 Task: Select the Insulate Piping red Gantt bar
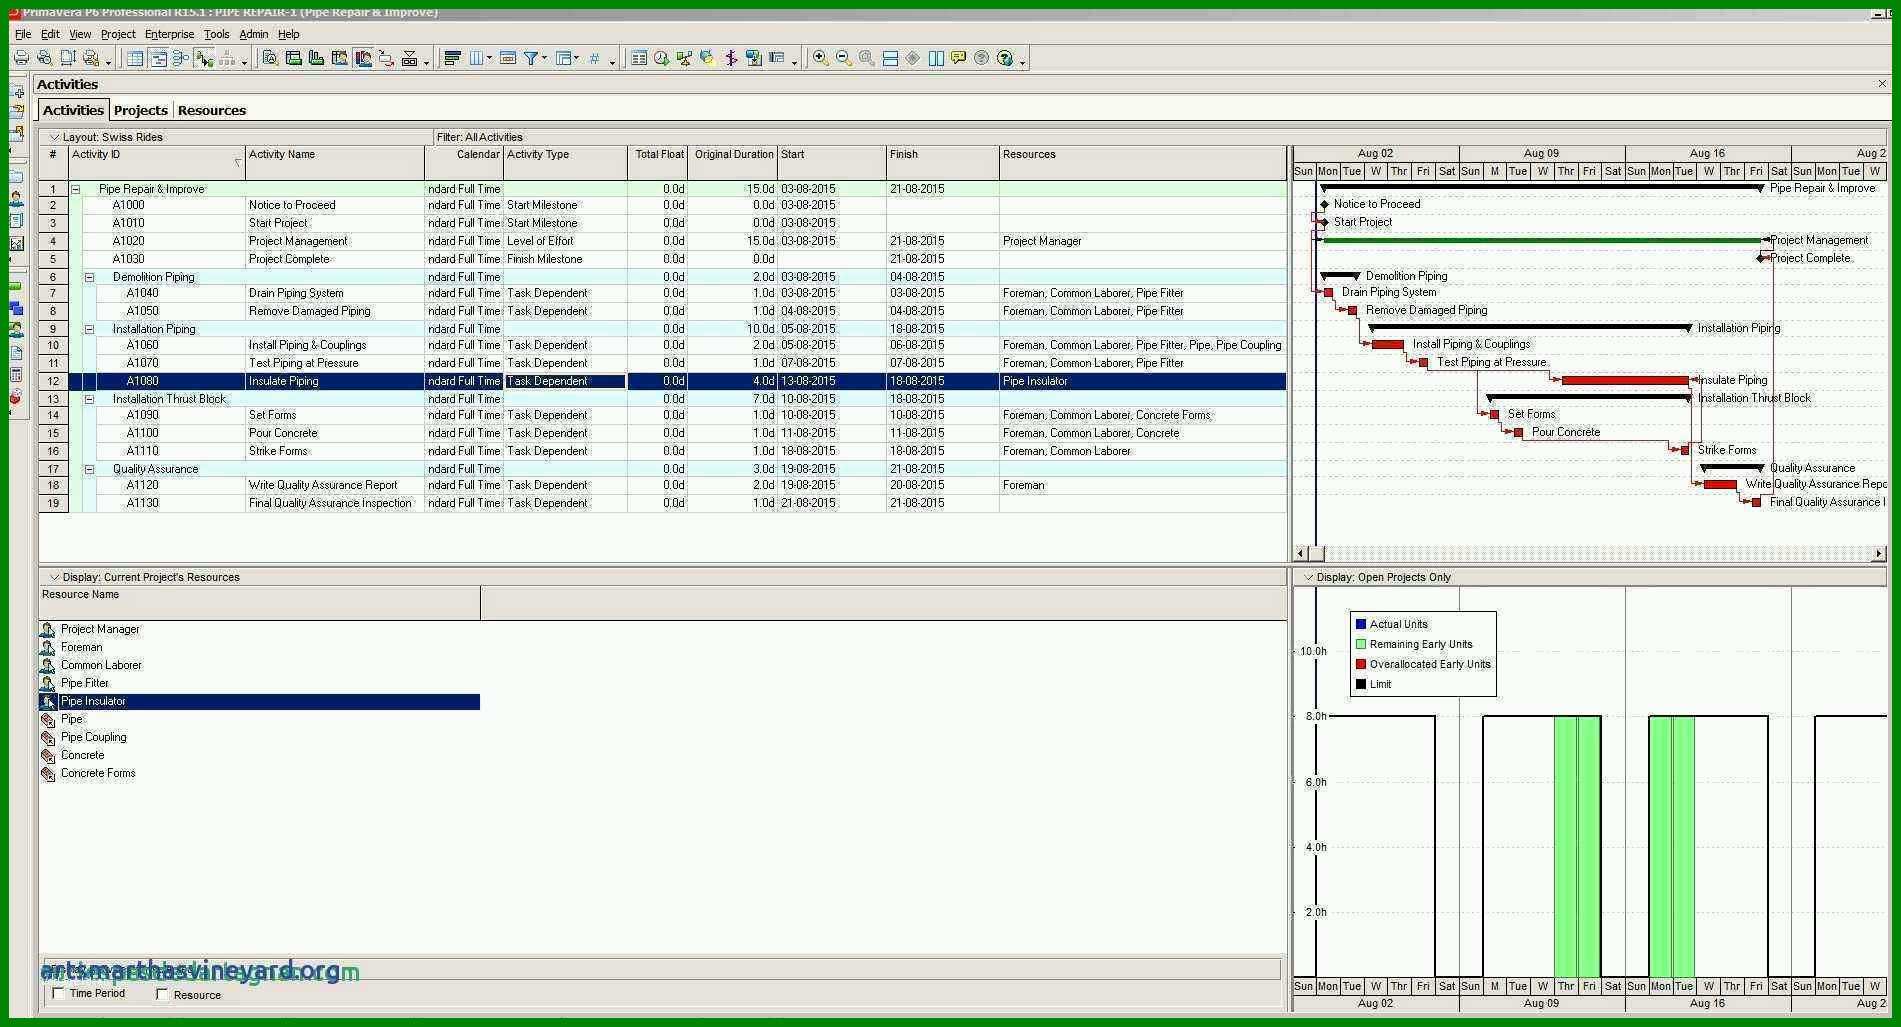coord(1625,381)
